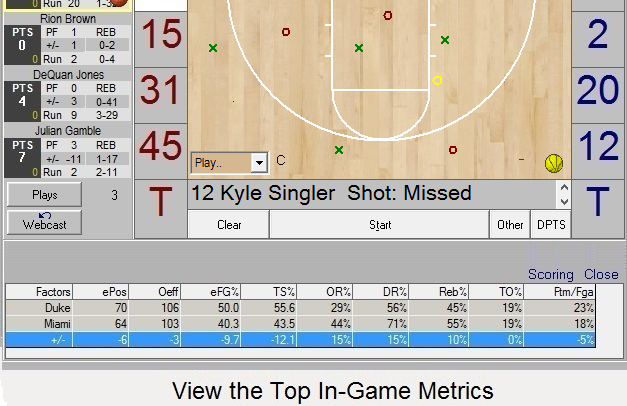Select red player number 45
627x406 pixels.
160,147
